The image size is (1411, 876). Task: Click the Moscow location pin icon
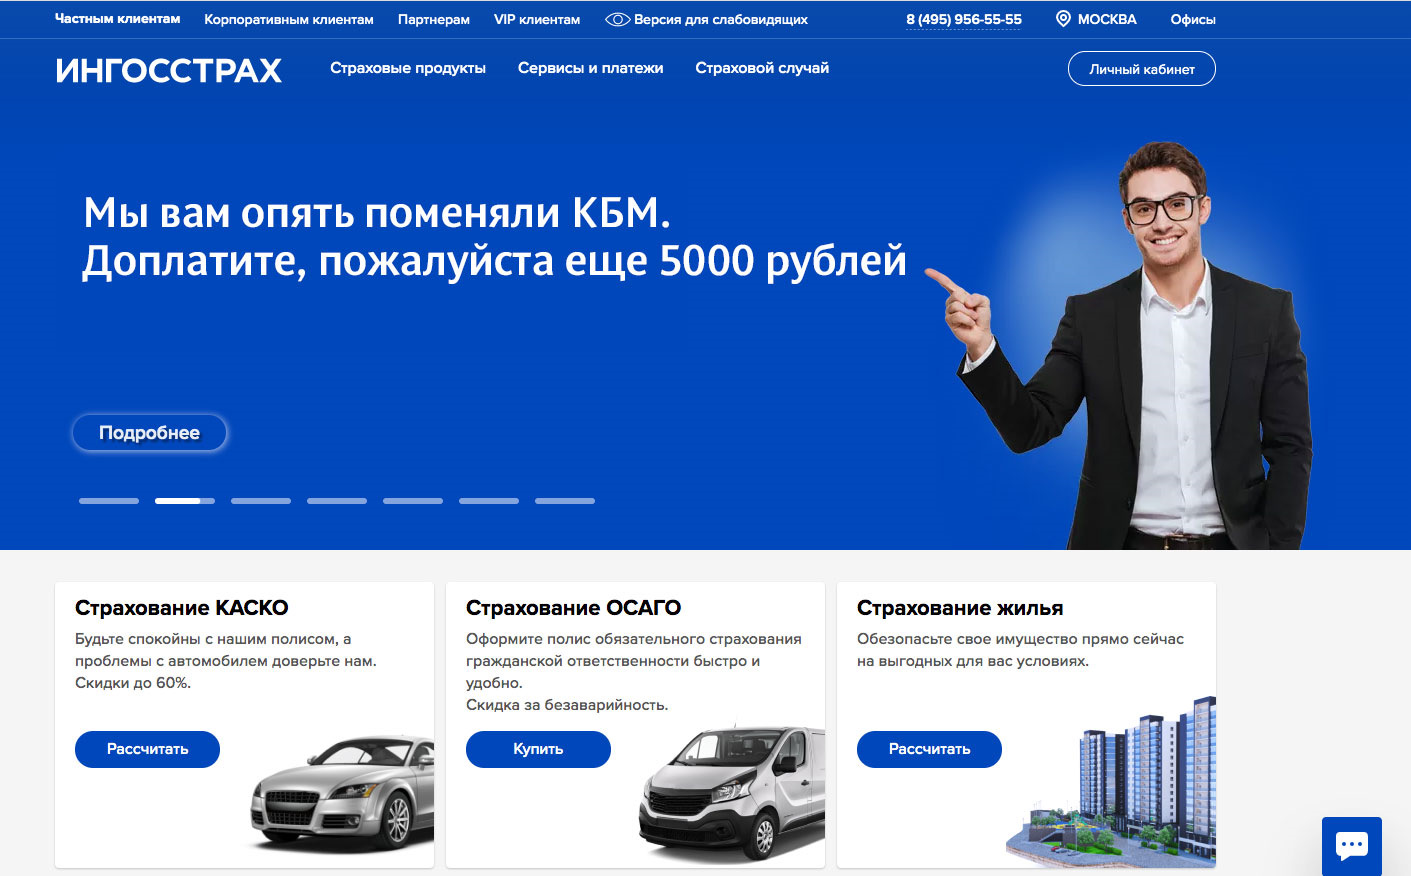(1063, 19)
